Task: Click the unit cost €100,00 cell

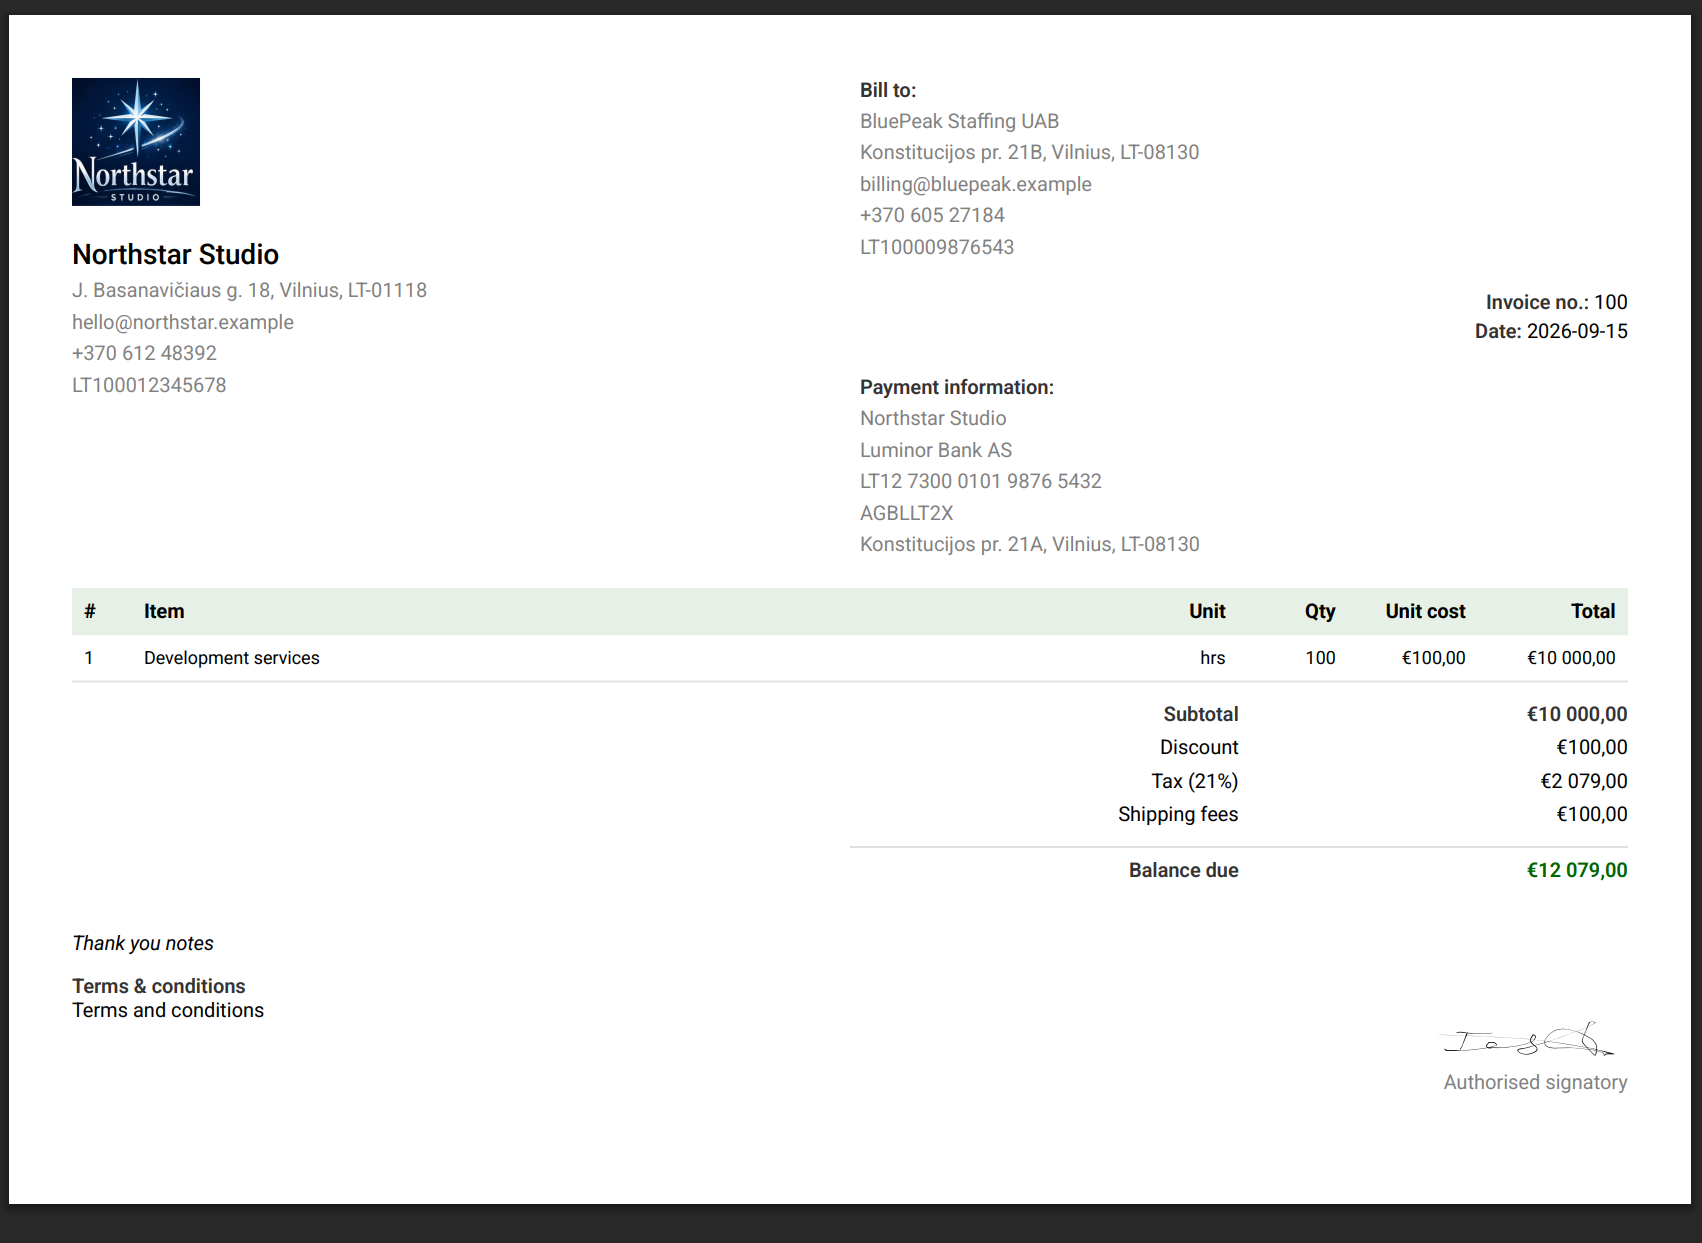Action: pos(1433,658)
